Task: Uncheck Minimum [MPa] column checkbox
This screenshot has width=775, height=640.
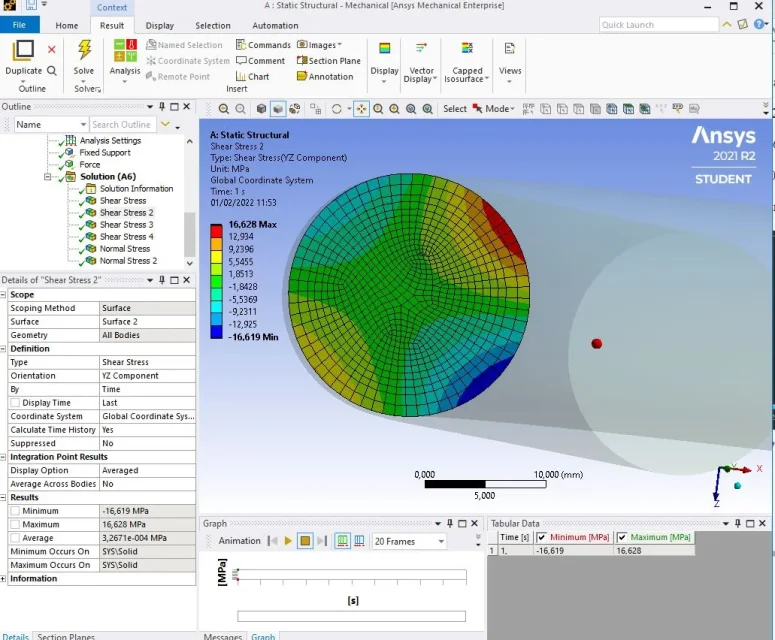Action: (542, 537)
